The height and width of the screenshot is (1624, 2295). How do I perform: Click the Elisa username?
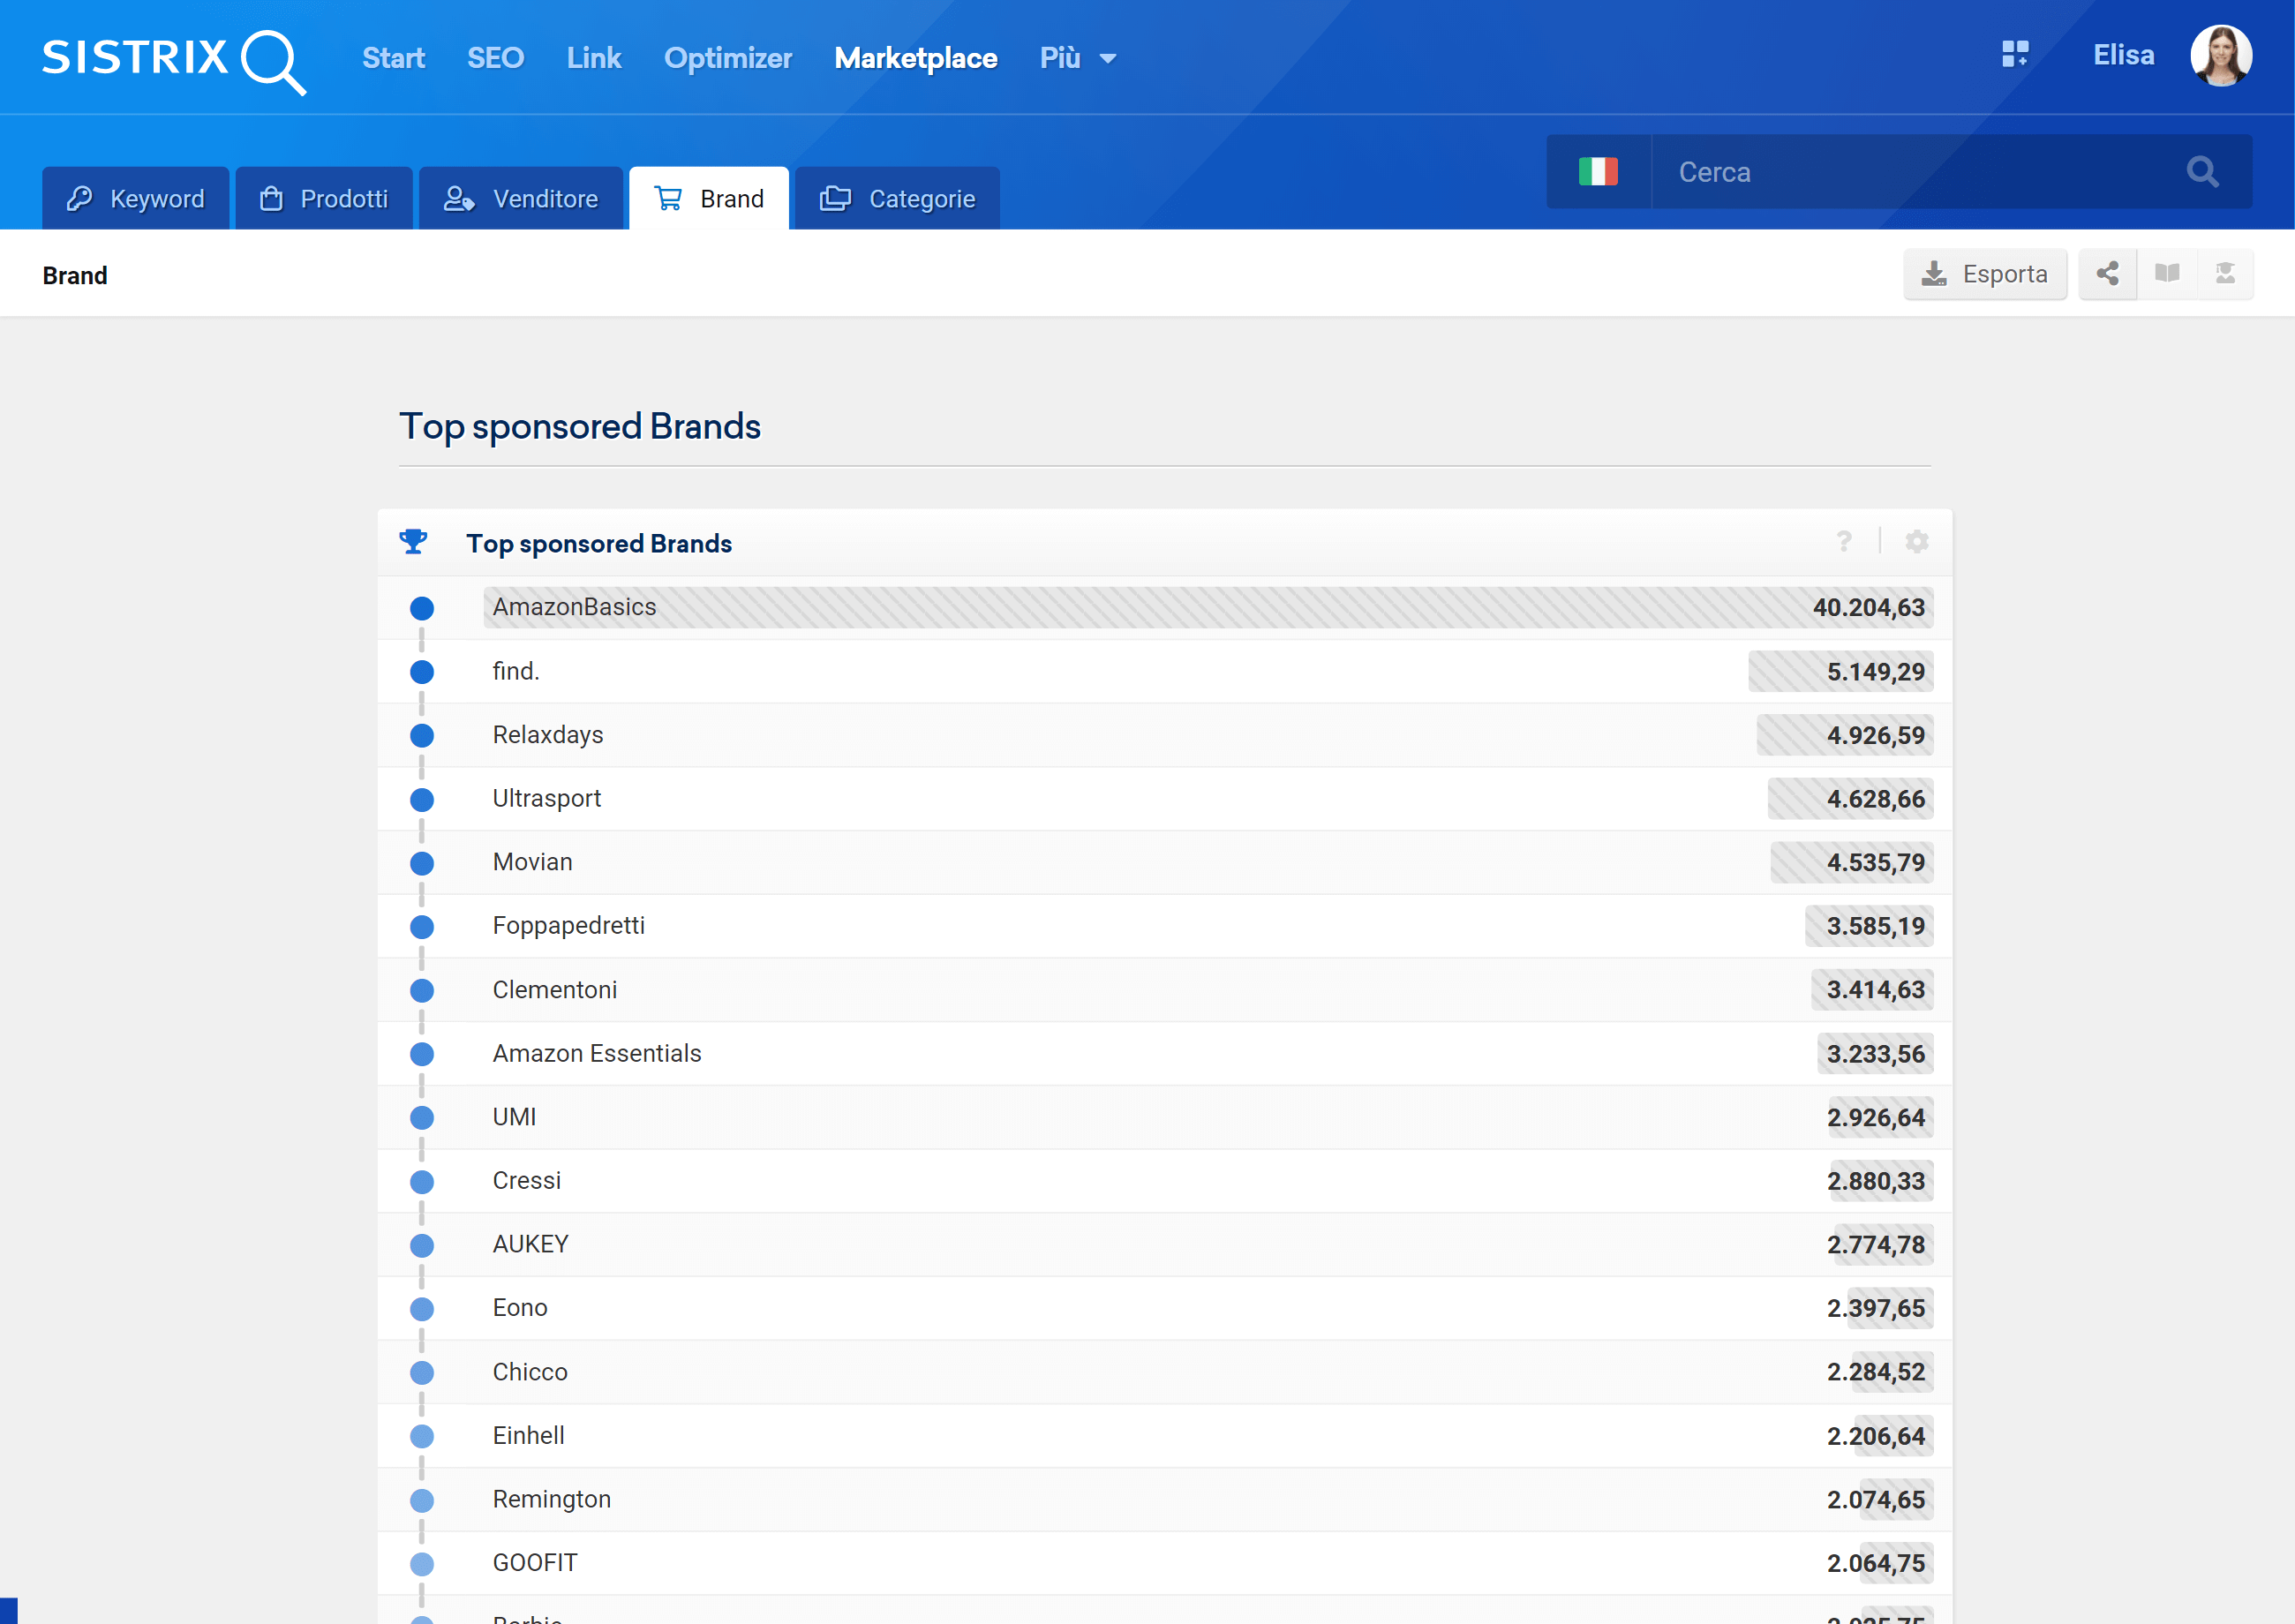[2123, 55]
